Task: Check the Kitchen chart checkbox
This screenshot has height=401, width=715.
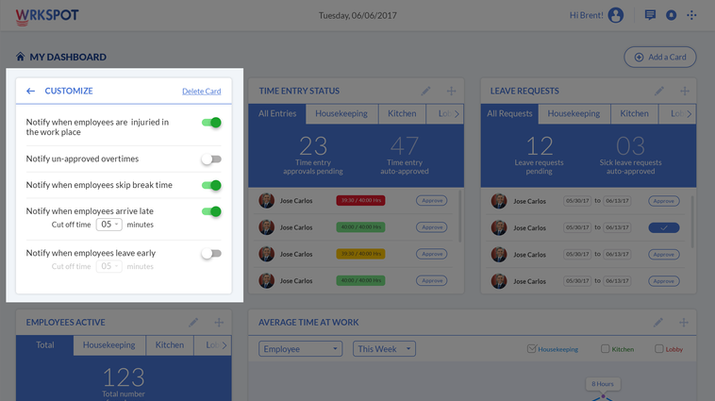Action: tap(605, 349)
